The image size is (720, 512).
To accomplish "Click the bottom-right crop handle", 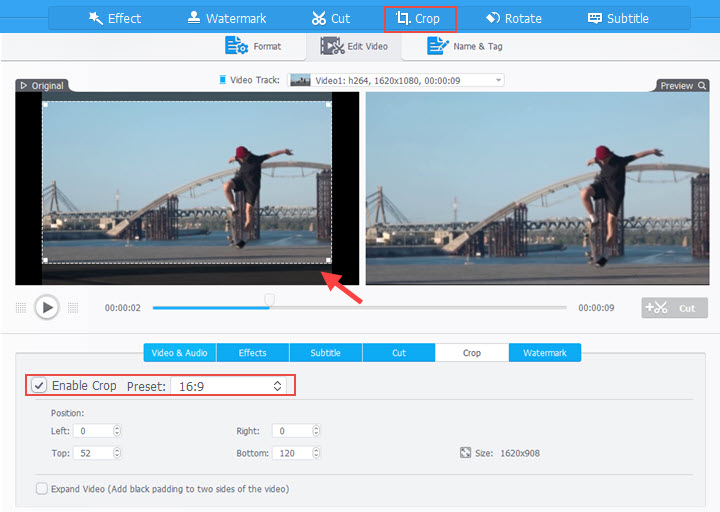I will pos(328,260).
